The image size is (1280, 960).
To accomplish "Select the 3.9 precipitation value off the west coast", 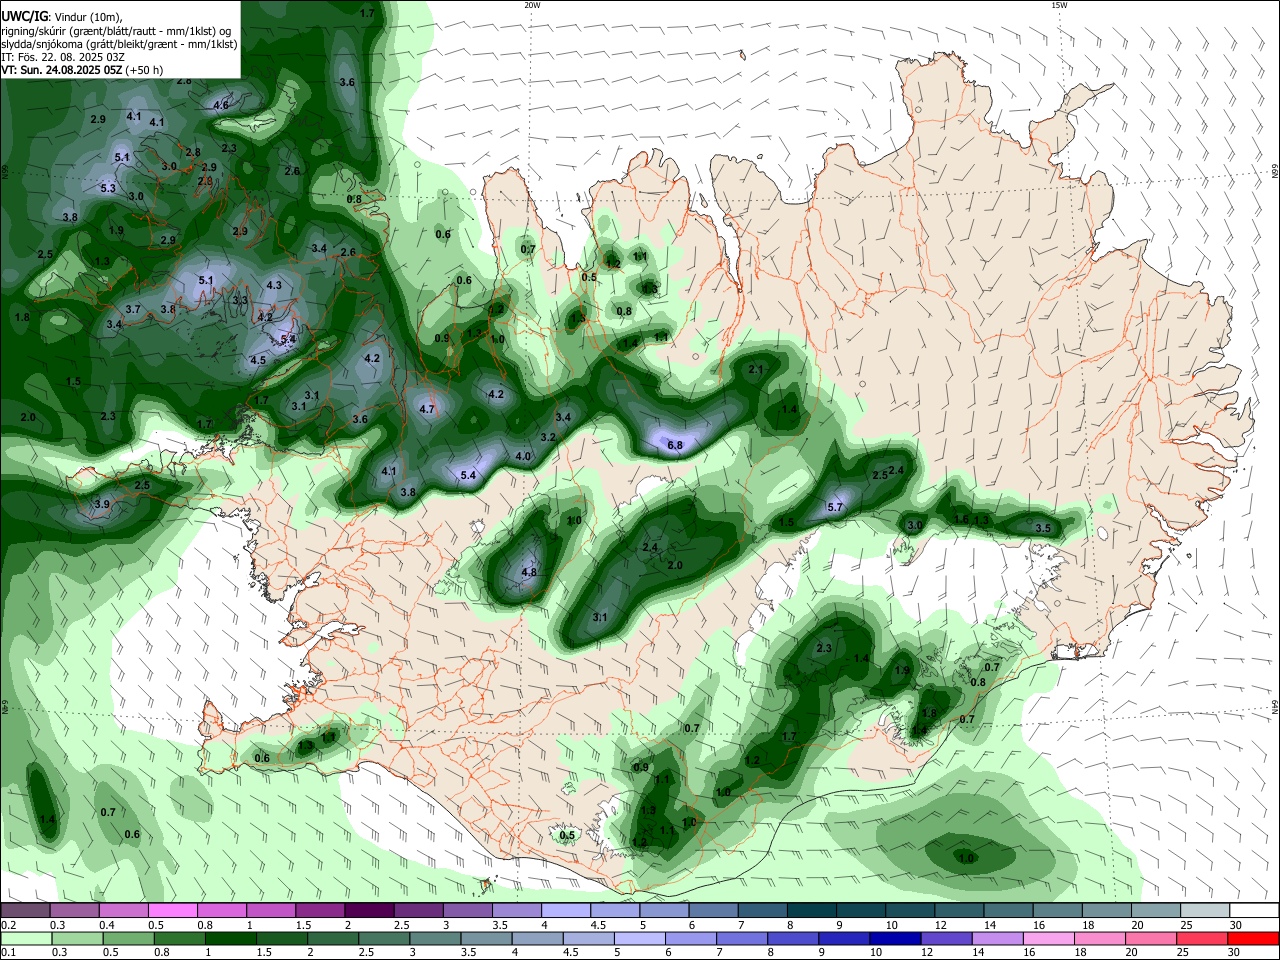I will [x=102, y=505].
